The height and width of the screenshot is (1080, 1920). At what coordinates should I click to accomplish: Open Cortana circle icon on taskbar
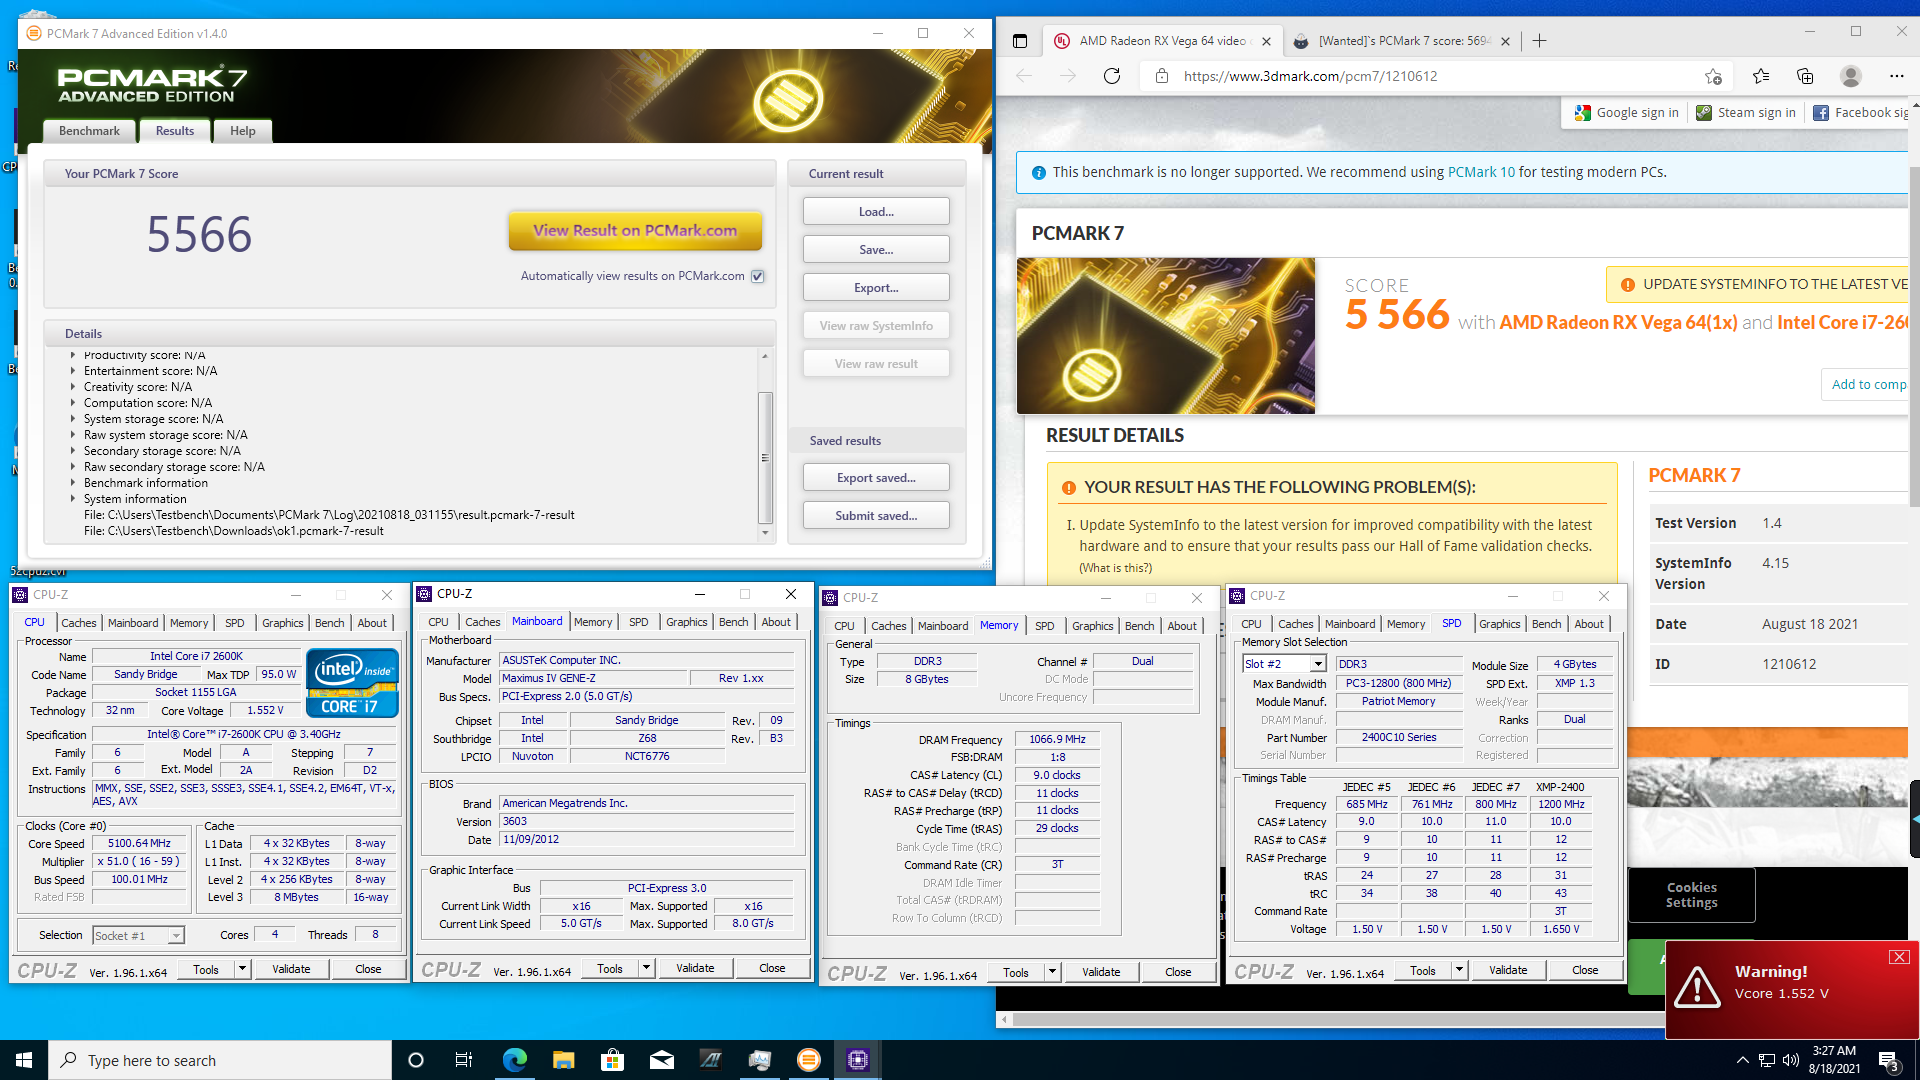416,1060
